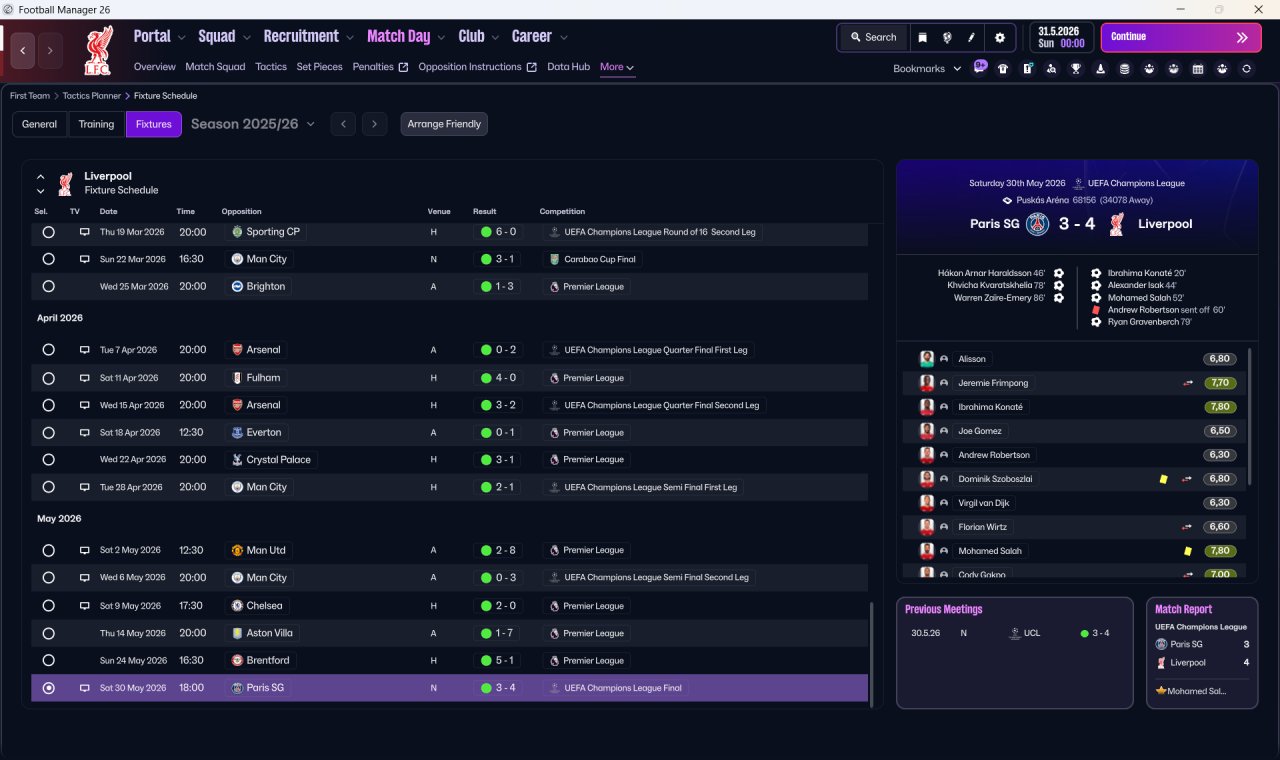1280x760 pixels.
Task: Open the shirt bookmark shortcut
Action: 1003,68
